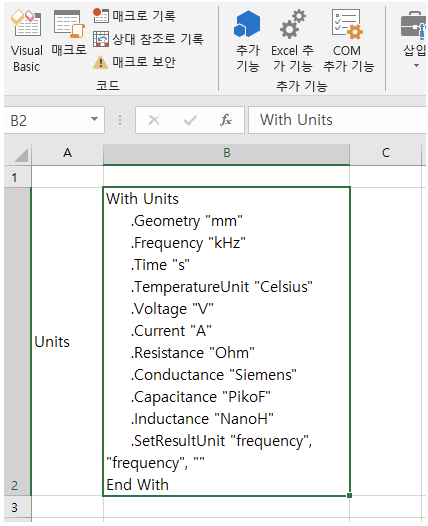Screen dimensions: 428x526
Task: Open Excel 추가 기능 add-ins dialog
Action: (292, 41)
